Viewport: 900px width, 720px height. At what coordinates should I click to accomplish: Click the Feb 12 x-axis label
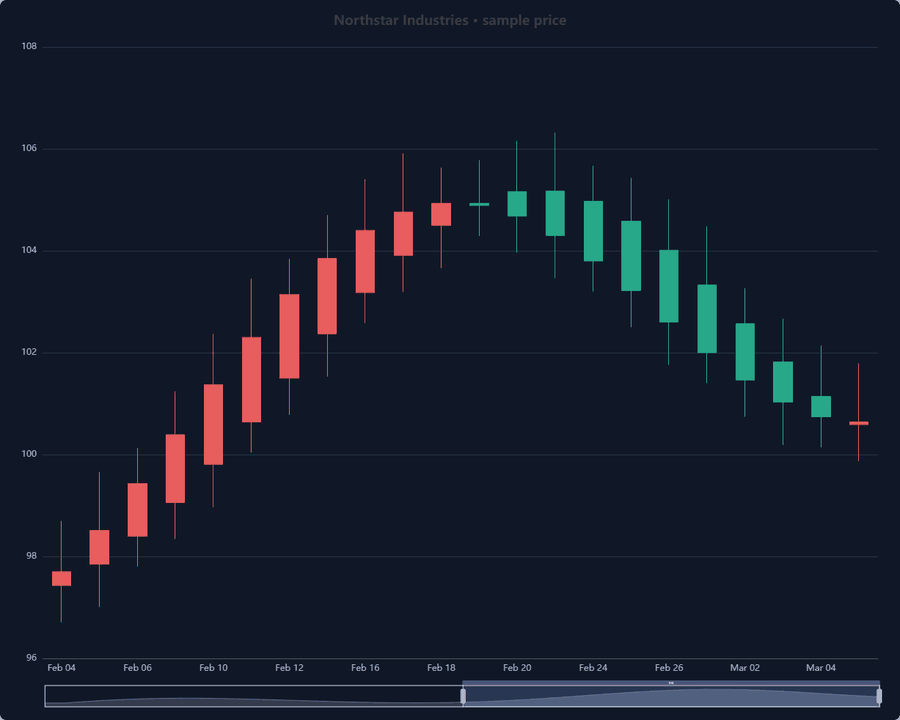pos(289,668)
